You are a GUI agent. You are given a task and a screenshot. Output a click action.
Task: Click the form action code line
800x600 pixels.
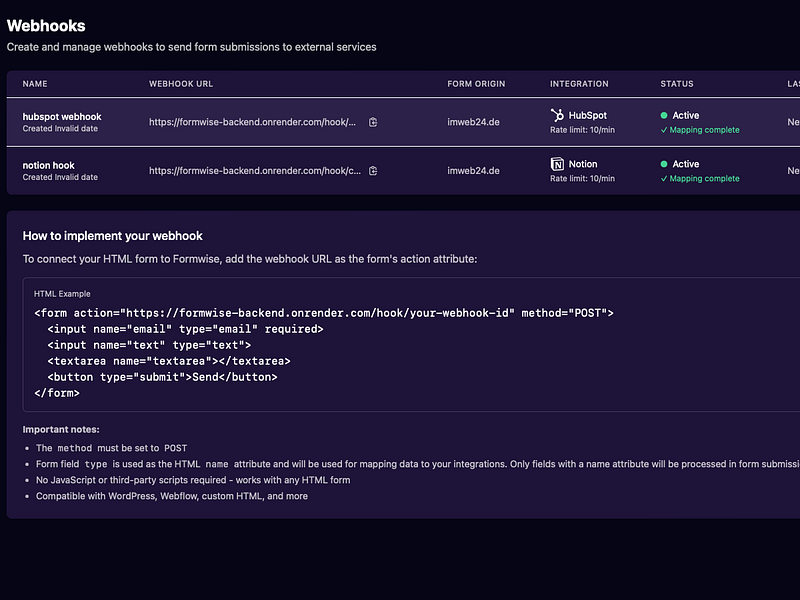tap(324, 313)
